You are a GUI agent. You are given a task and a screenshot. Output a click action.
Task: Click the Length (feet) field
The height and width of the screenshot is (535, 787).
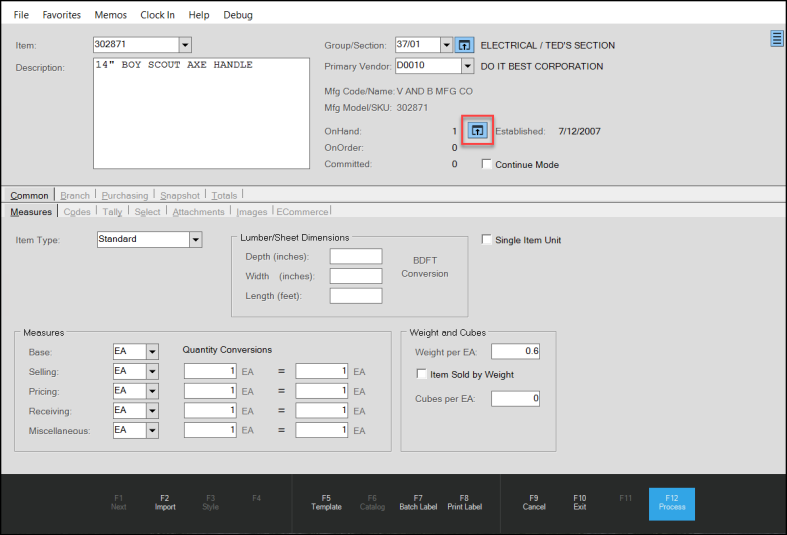tap(356, 296)
